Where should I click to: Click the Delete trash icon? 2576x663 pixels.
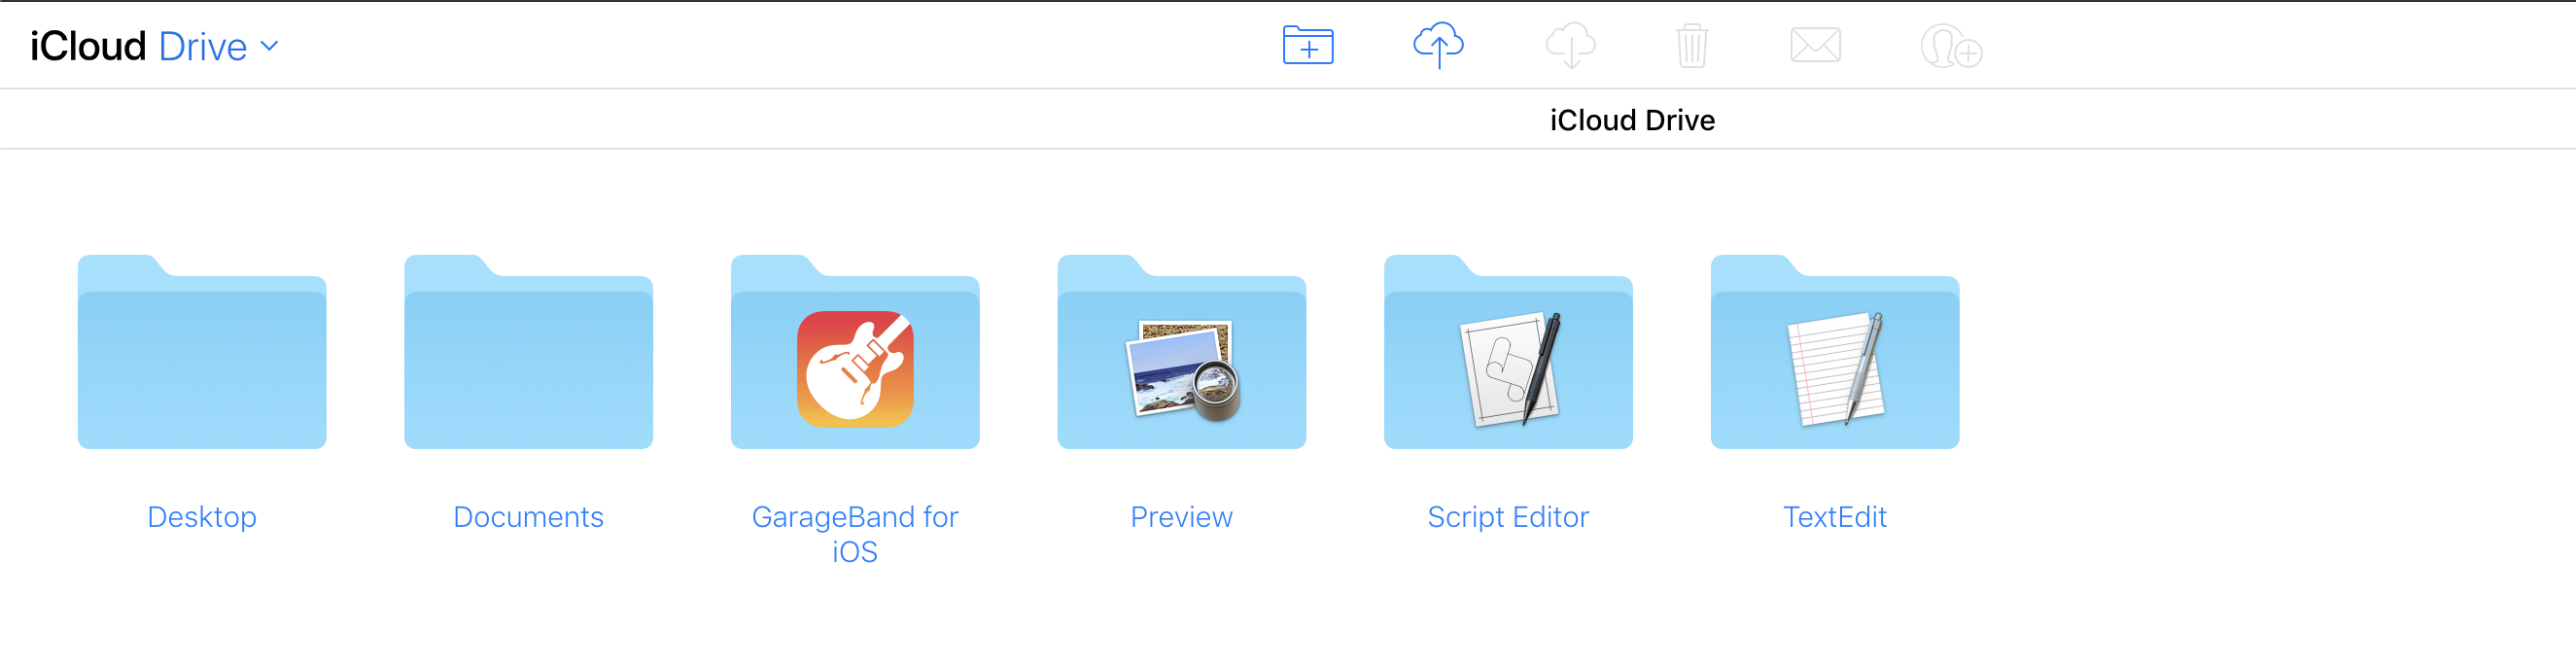(x=1691, y=45)
